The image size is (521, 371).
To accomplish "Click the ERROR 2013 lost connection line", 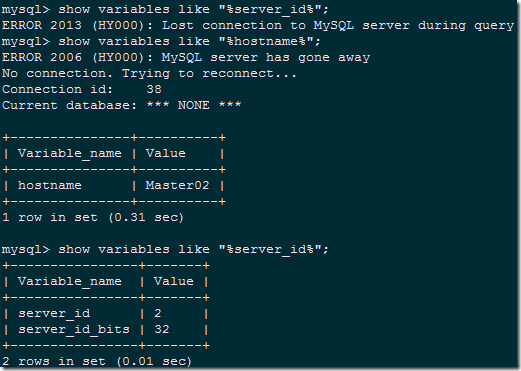I will pos(258,26).
